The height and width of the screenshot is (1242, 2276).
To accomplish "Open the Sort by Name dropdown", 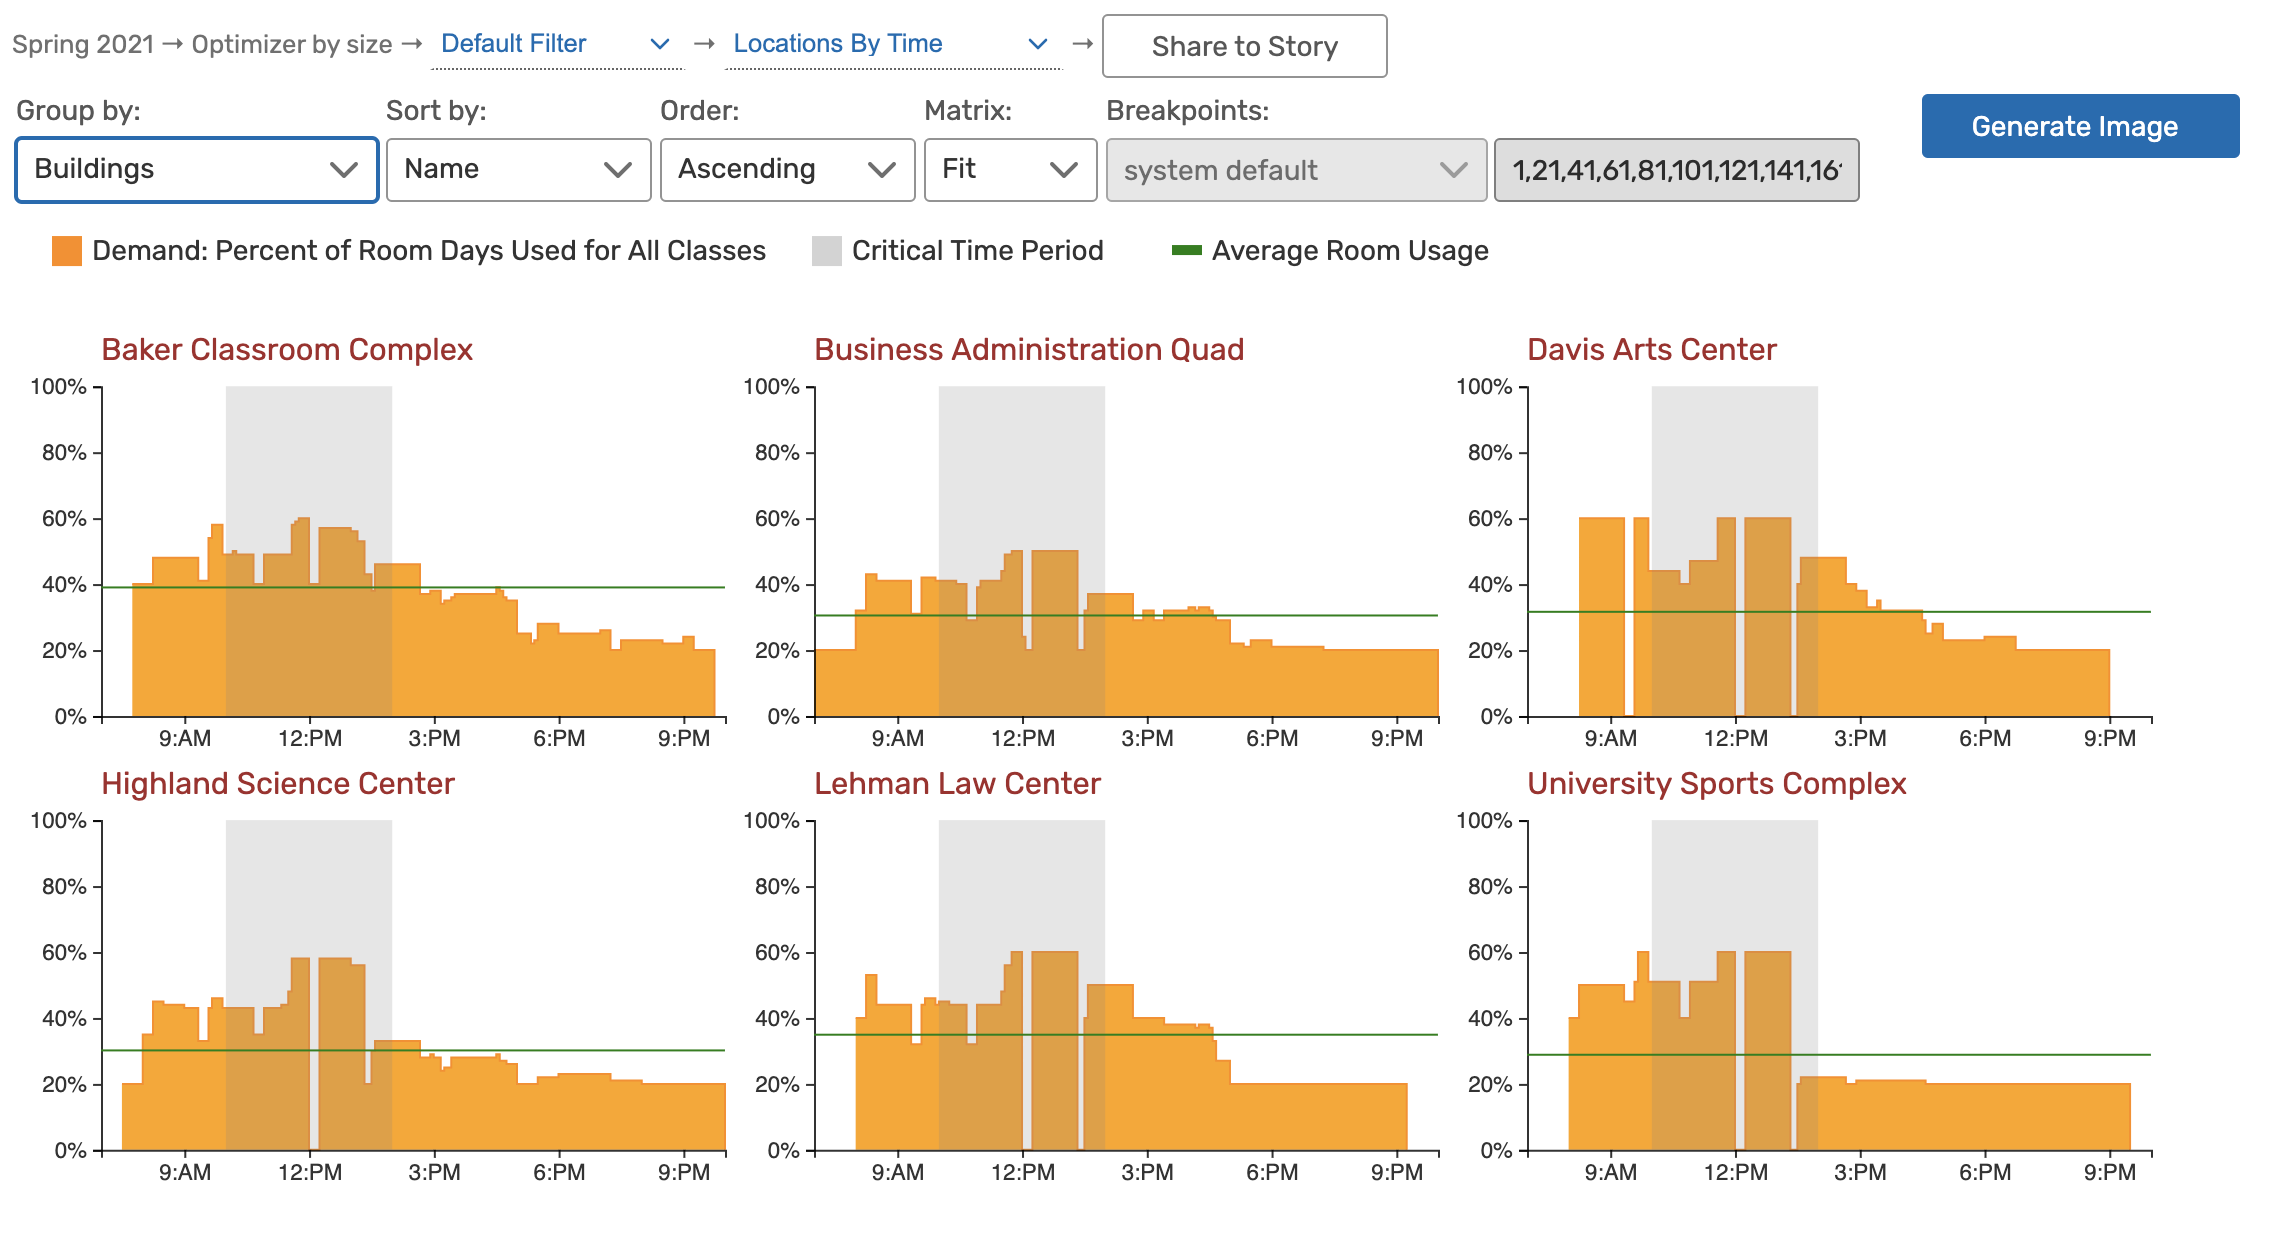I will pyautogui.click(x=518, y=169).
